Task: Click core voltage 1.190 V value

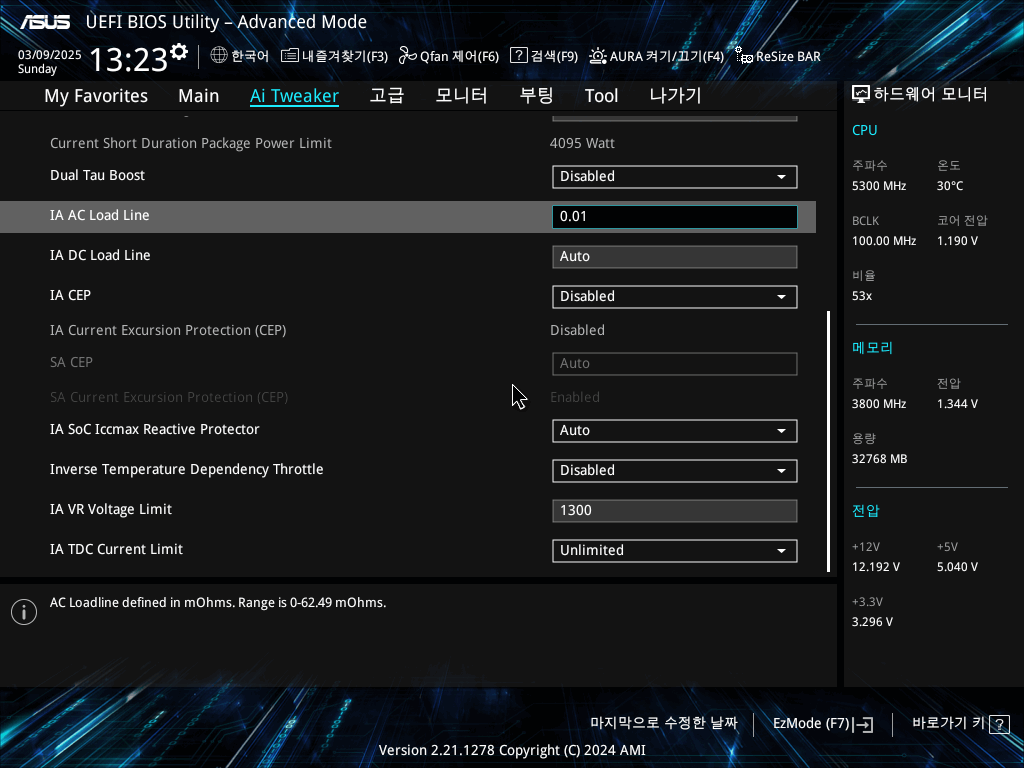Action: tap(957, 241)
